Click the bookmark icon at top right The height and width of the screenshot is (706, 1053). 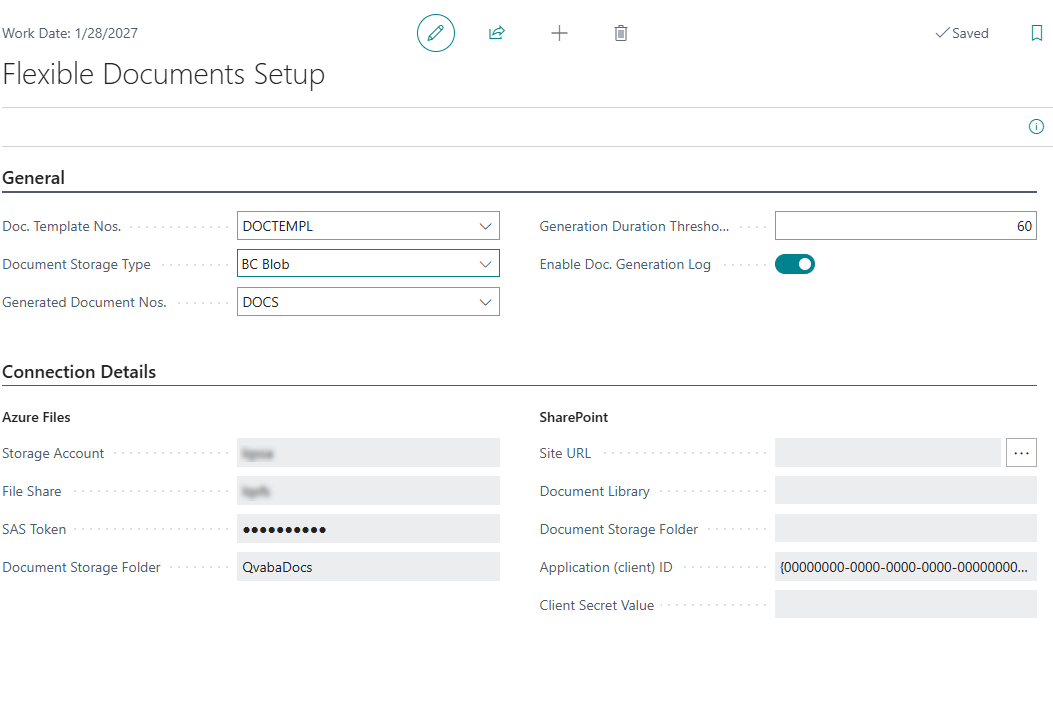pyautogui.click(x=1036, y=33)
